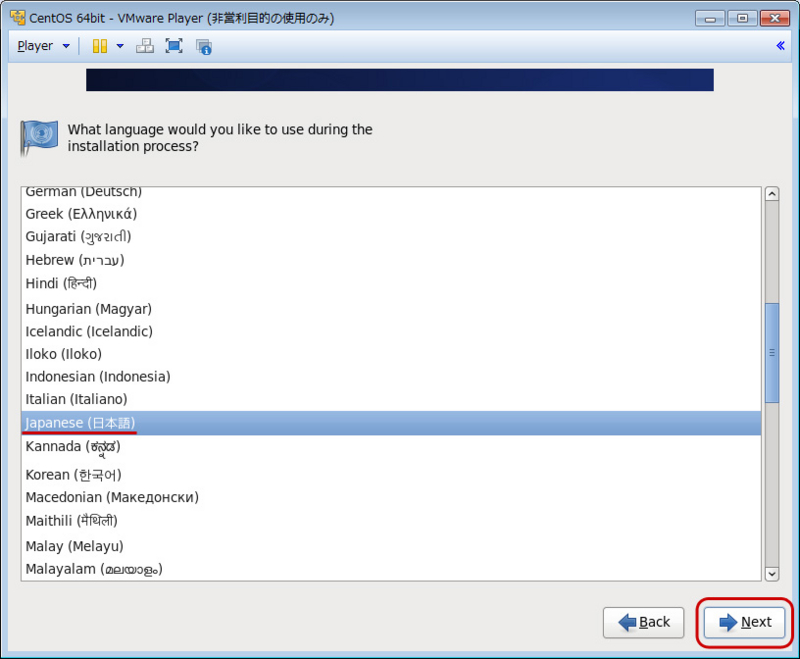800x659 pixels.
Task: Select Hungarian (Magyar)
Action: tap(391, 309)
